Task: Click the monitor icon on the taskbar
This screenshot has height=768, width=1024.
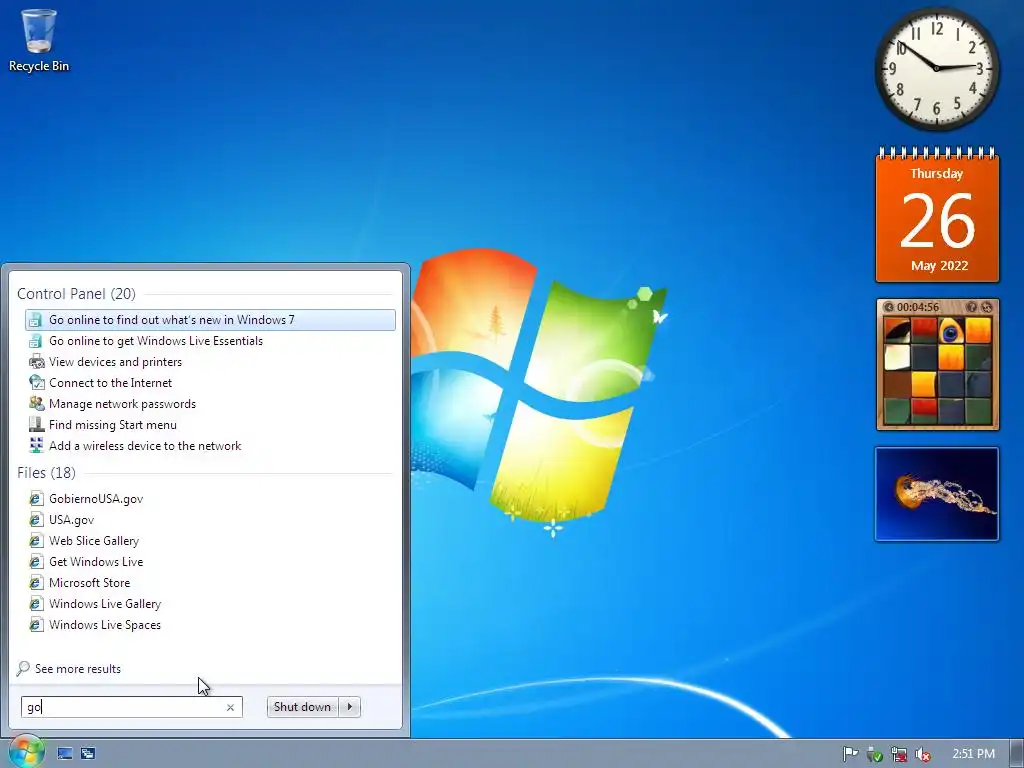Action: point(65,754)
